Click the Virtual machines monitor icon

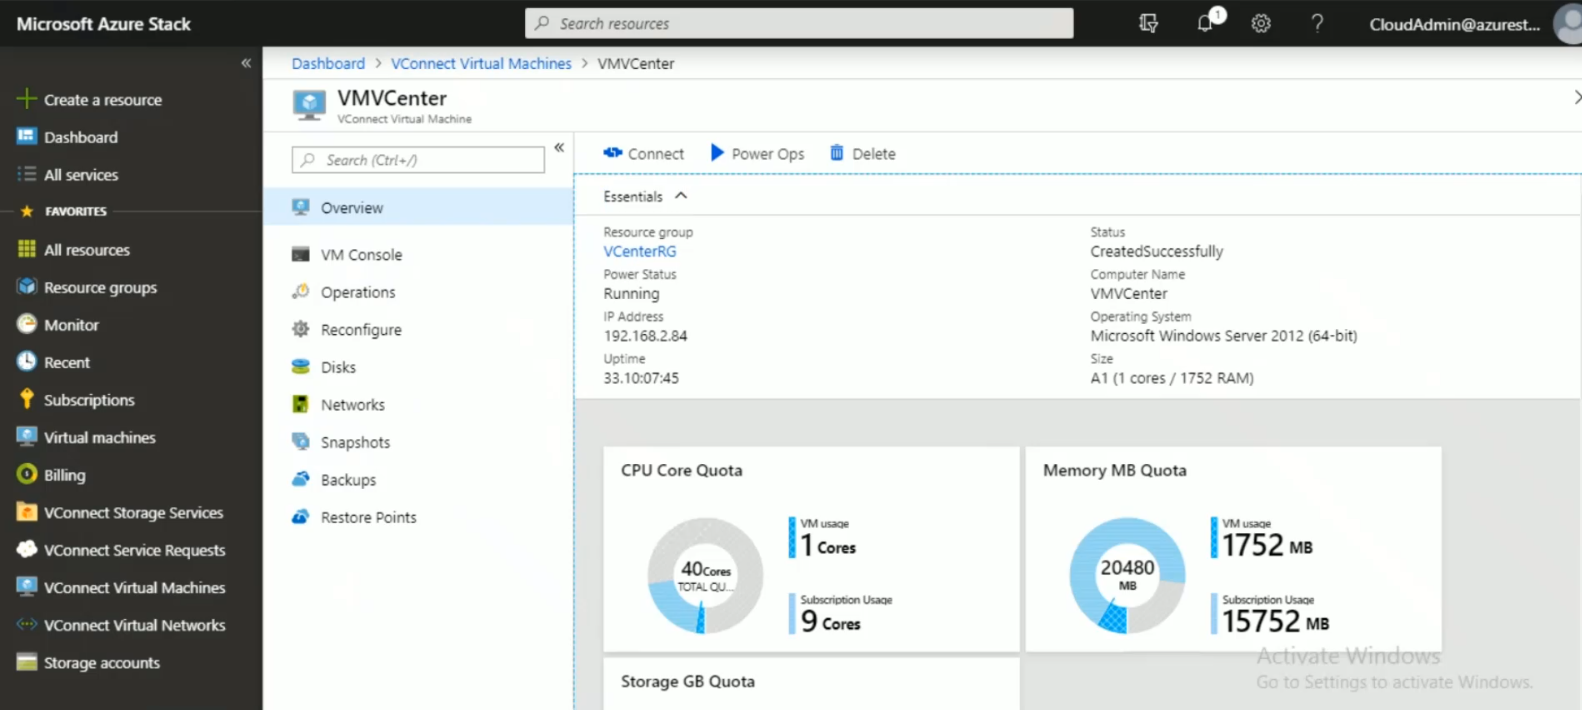click(x=27, y=437)
